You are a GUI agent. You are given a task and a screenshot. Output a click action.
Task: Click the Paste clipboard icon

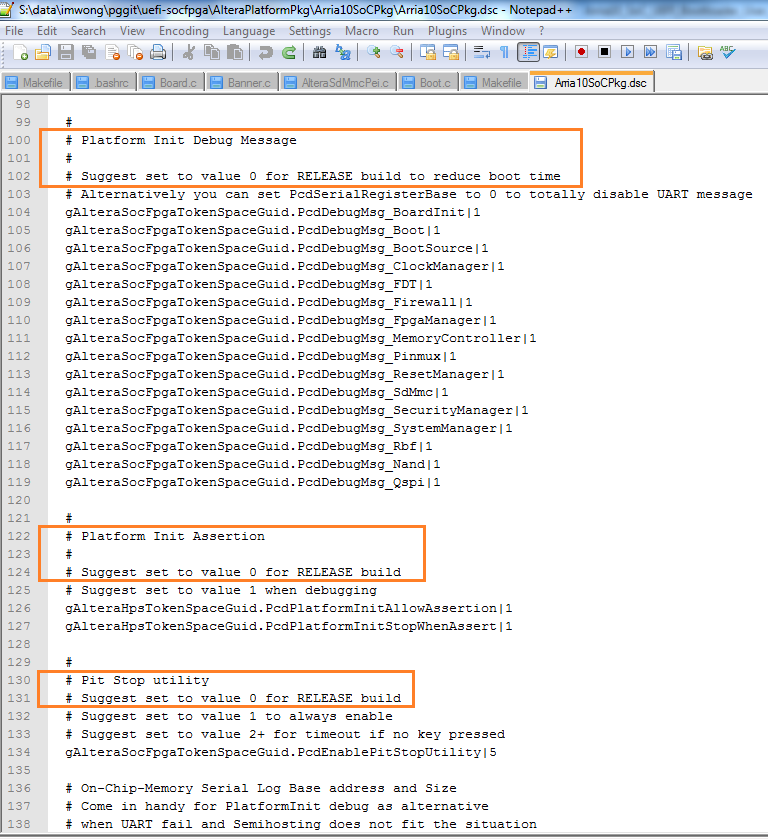[x=235, y=52]
